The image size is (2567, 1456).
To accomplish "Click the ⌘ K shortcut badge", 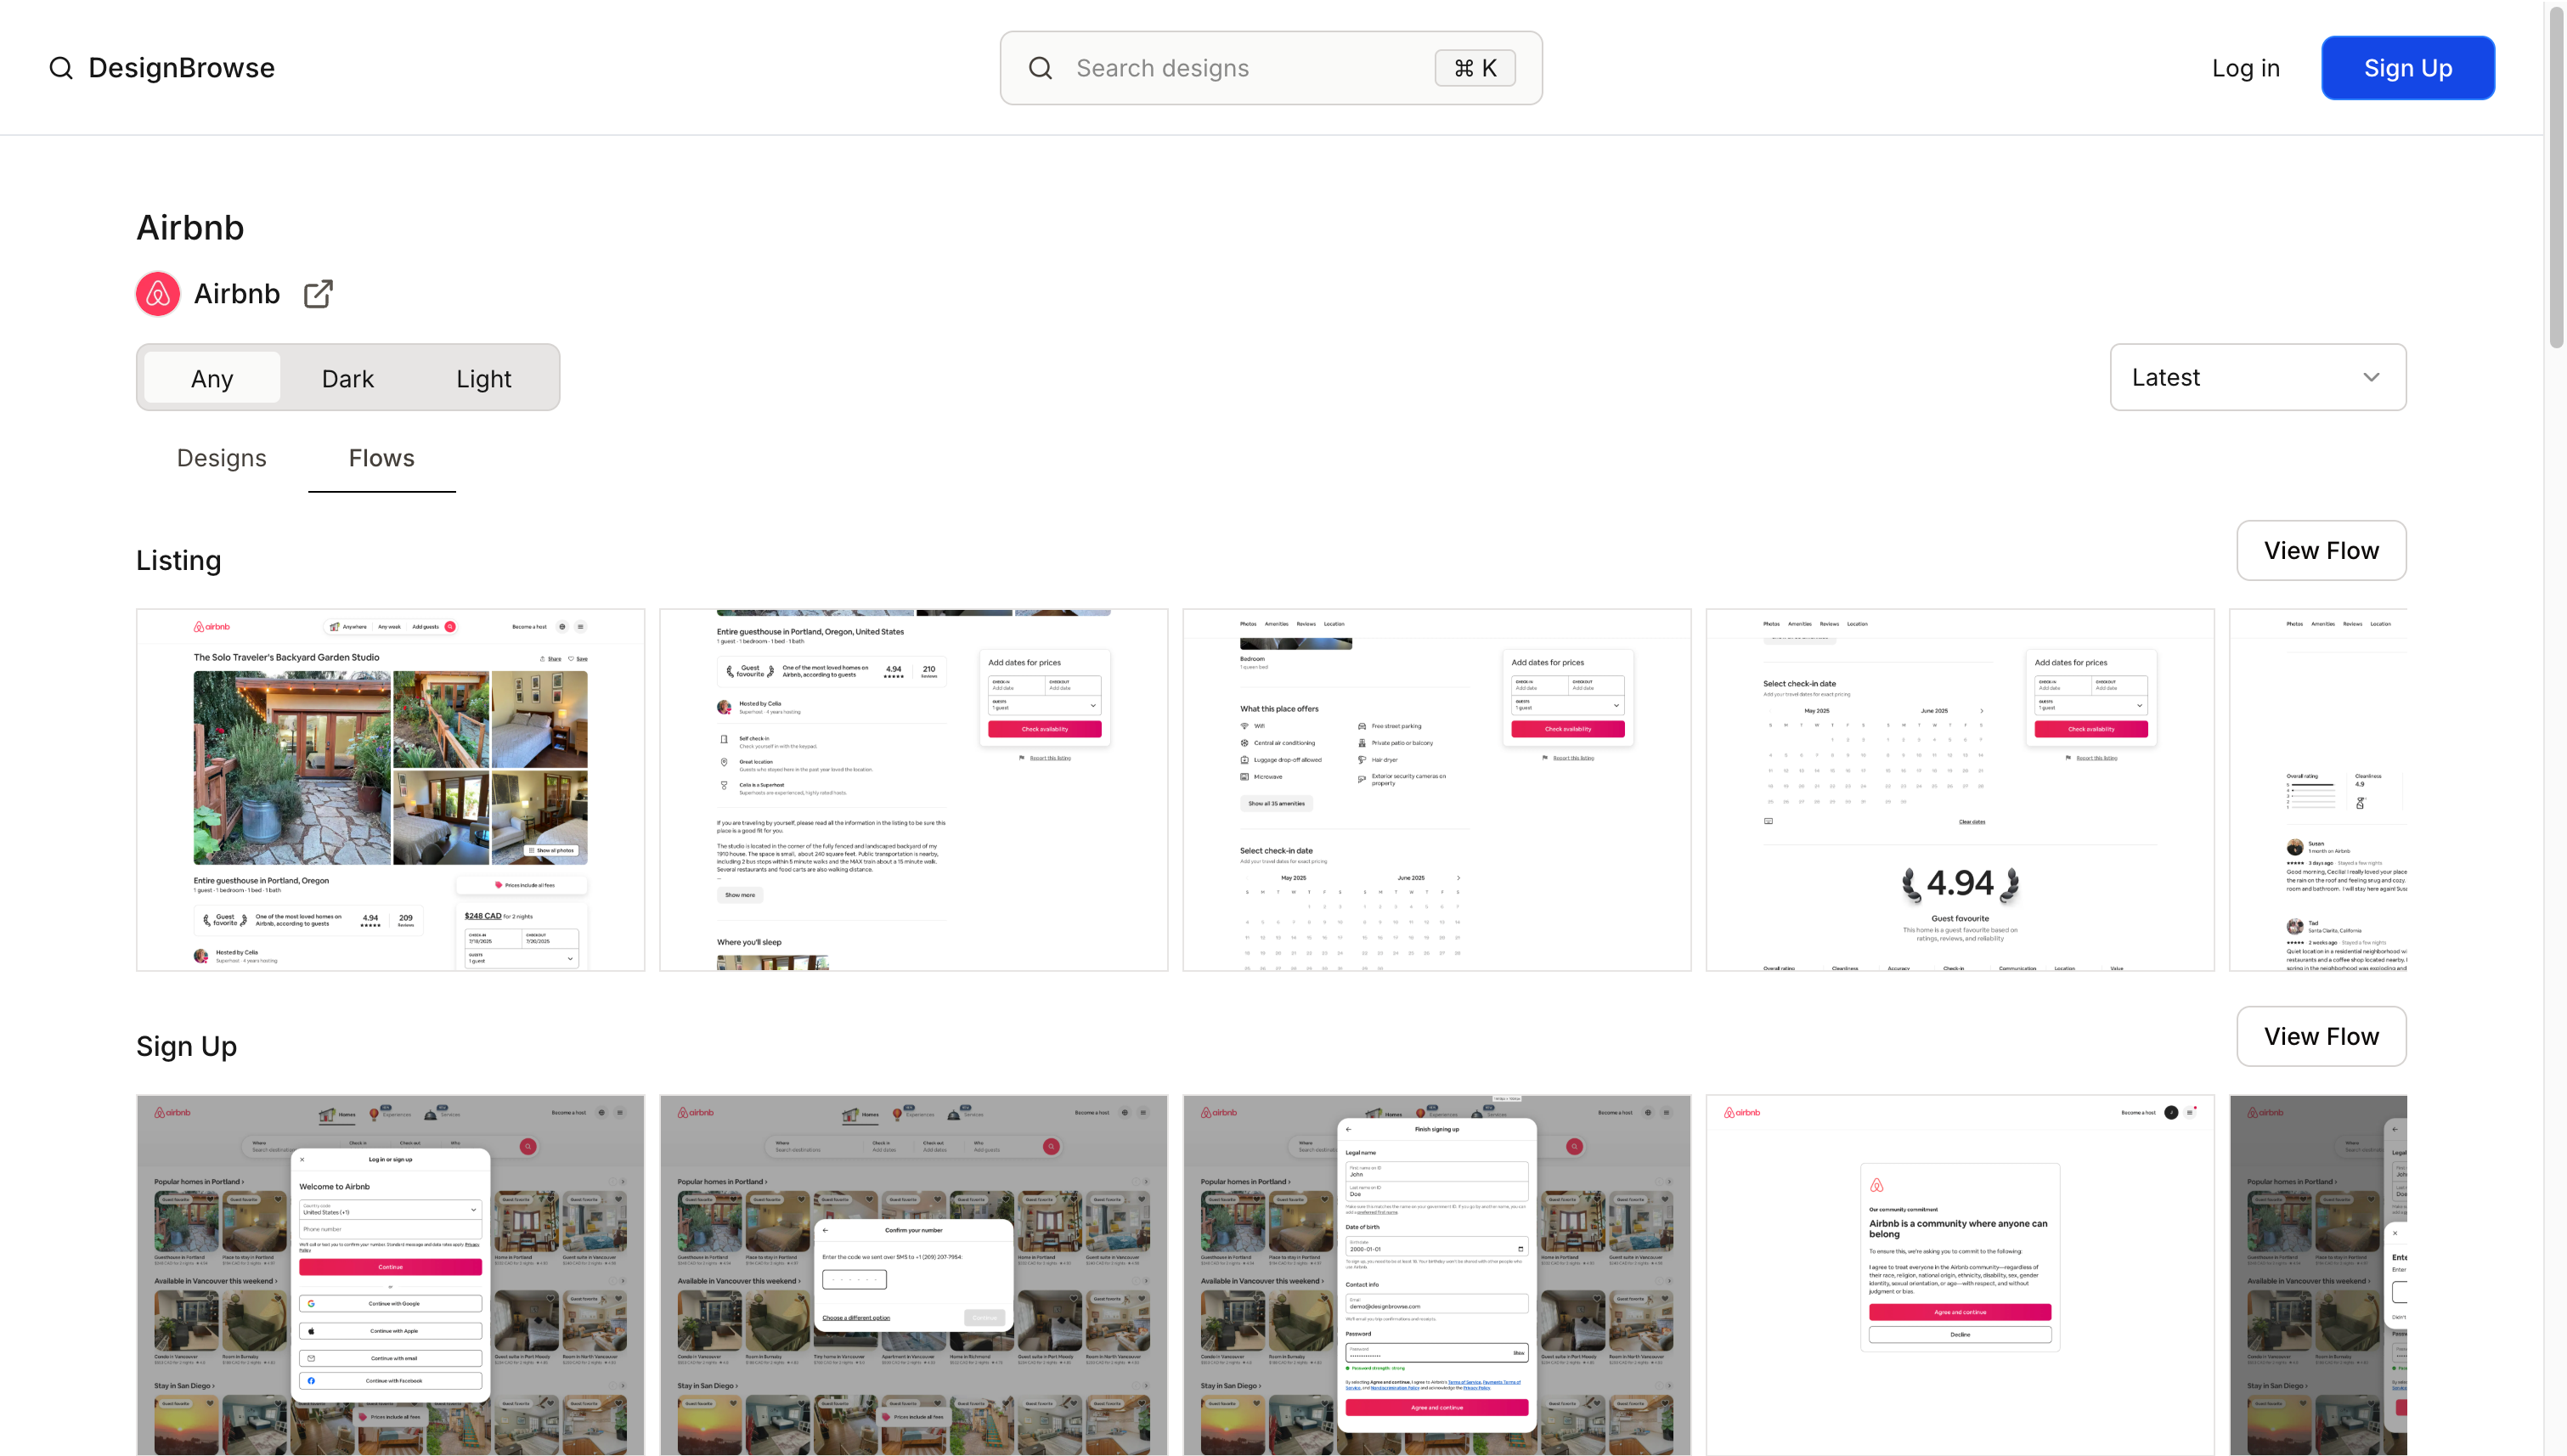I will coord(1475,68).
